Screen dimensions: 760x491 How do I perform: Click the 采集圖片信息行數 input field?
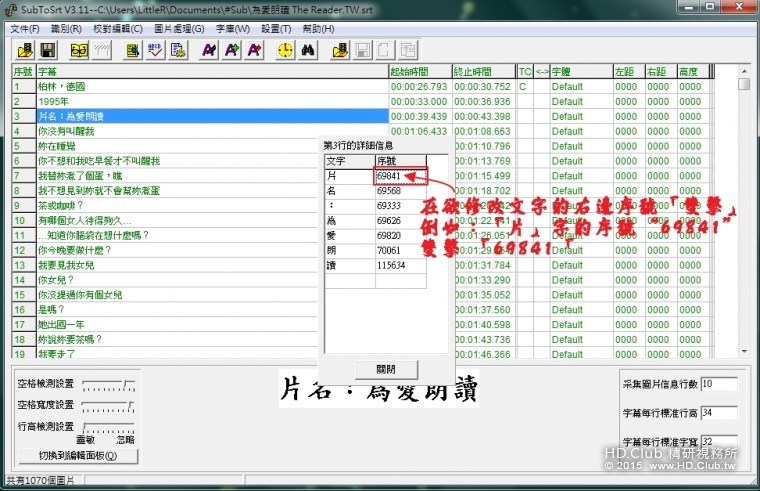pyautogui.click(x=719, y=384)
